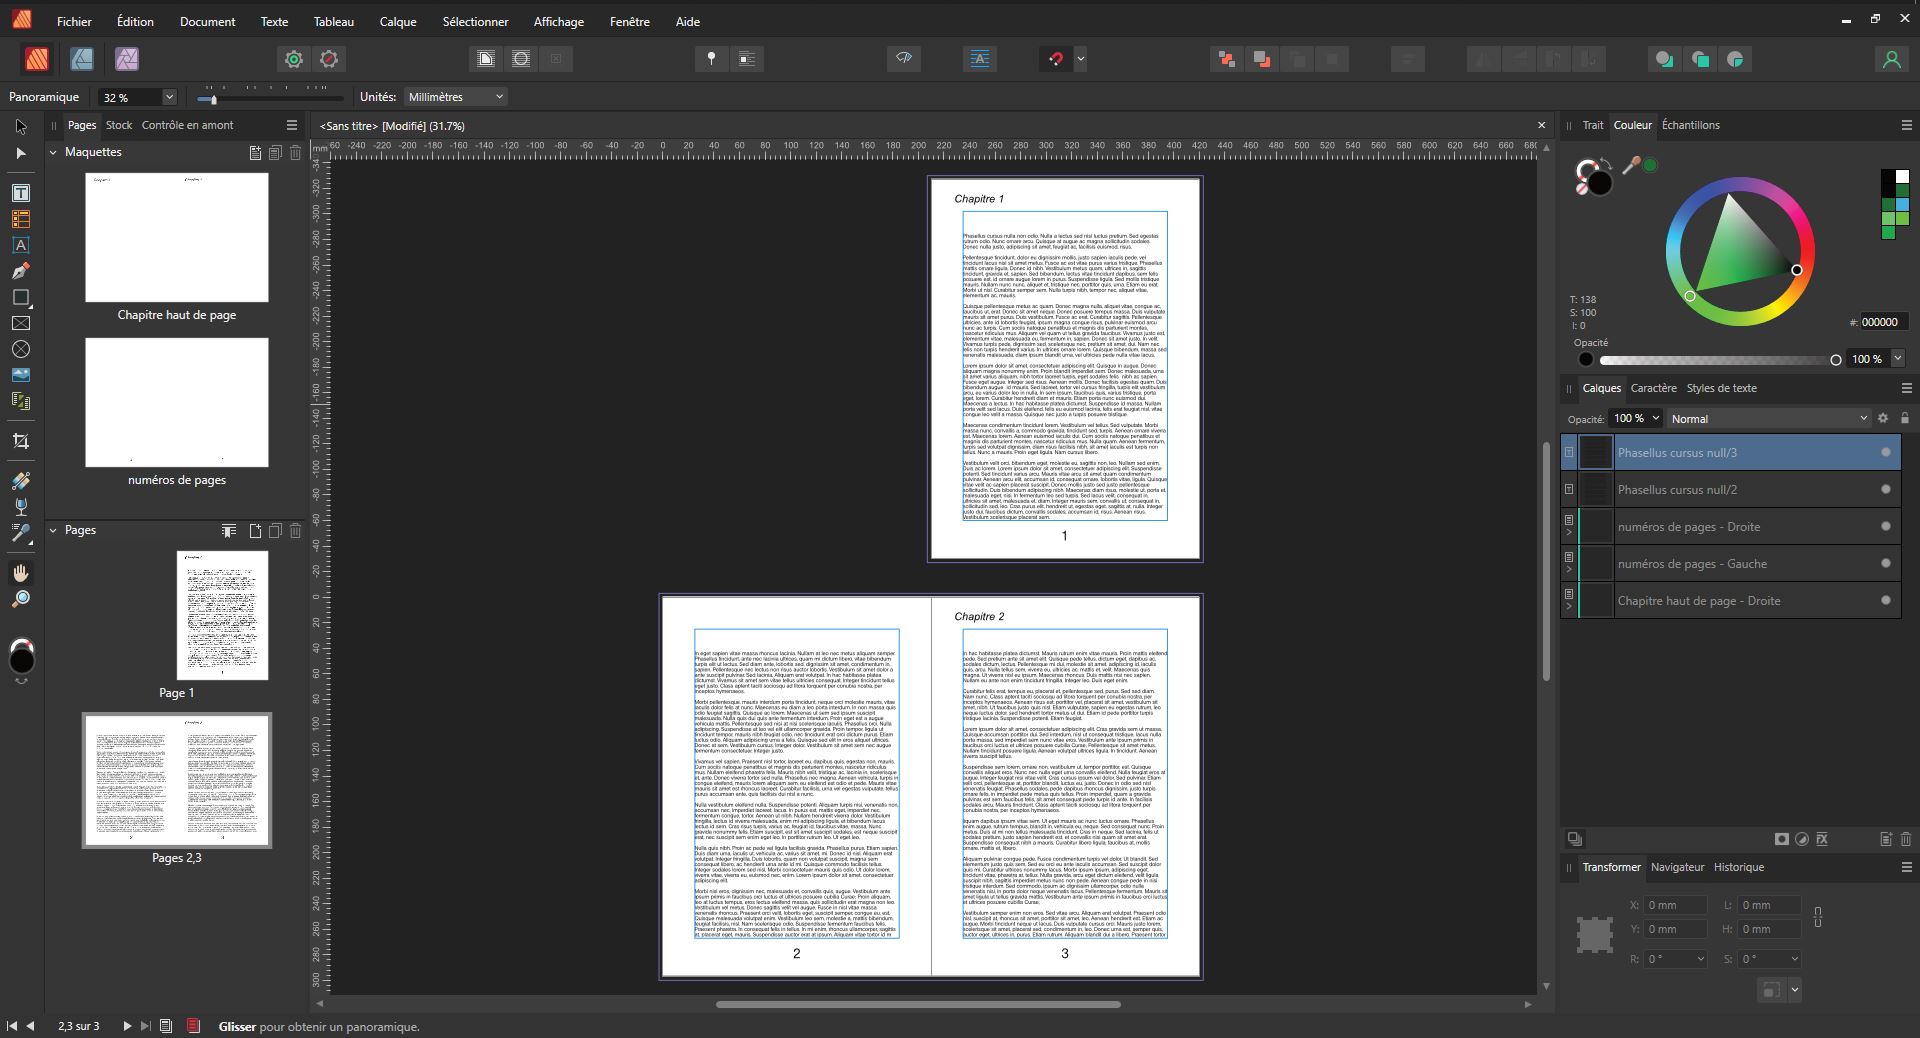Activate the View hand tool
1920x1038 pixels.
pyautogui.click(x=21, y=573)
